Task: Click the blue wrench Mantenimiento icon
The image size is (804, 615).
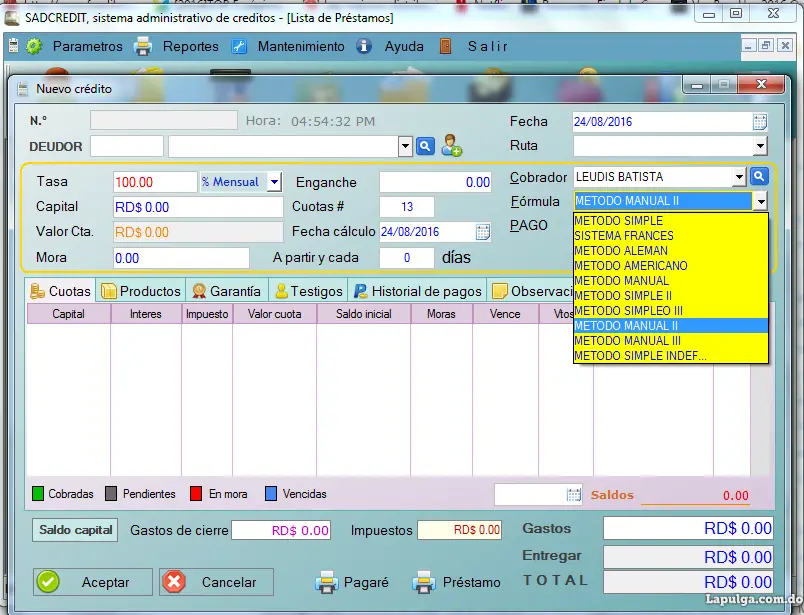Action: (x=239, y=46)
